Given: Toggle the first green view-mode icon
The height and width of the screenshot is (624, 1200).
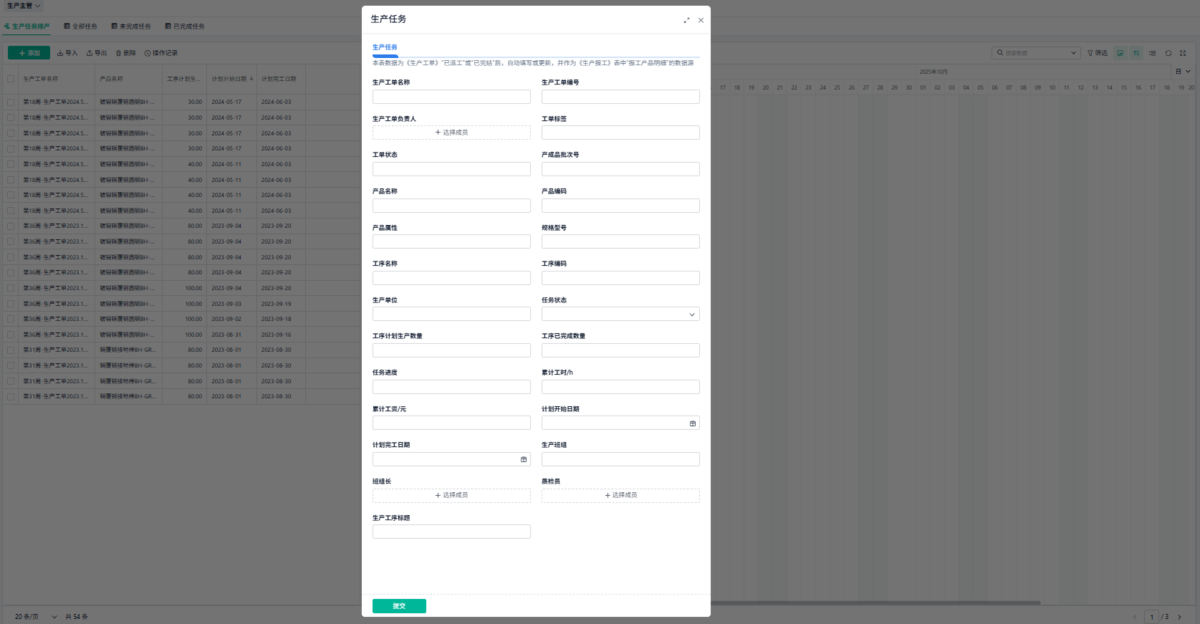Looking at the screenshot, I should (x=1121, y=52).
